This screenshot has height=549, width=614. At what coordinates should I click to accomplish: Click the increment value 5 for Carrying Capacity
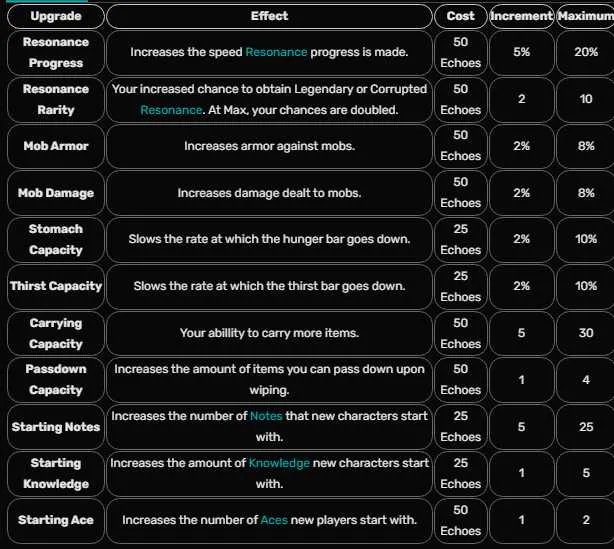(x=522, y=333)
